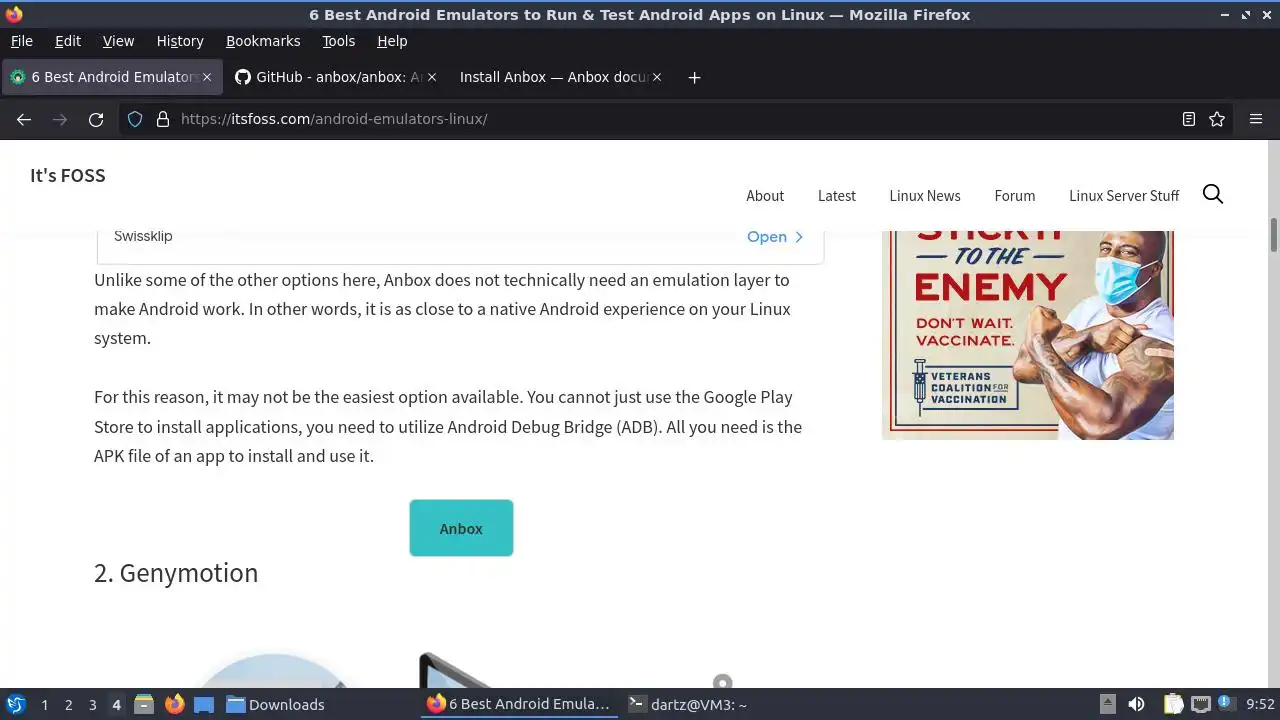Screen dimensions: 1280x720
Task: Open the Help menu
Action: (392, 41)
